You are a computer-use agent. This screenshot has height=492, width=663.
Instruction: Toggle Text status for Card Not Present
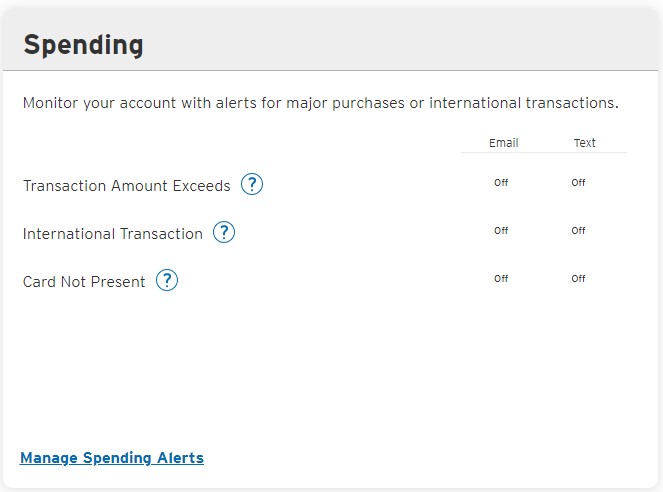coord(578,279)
